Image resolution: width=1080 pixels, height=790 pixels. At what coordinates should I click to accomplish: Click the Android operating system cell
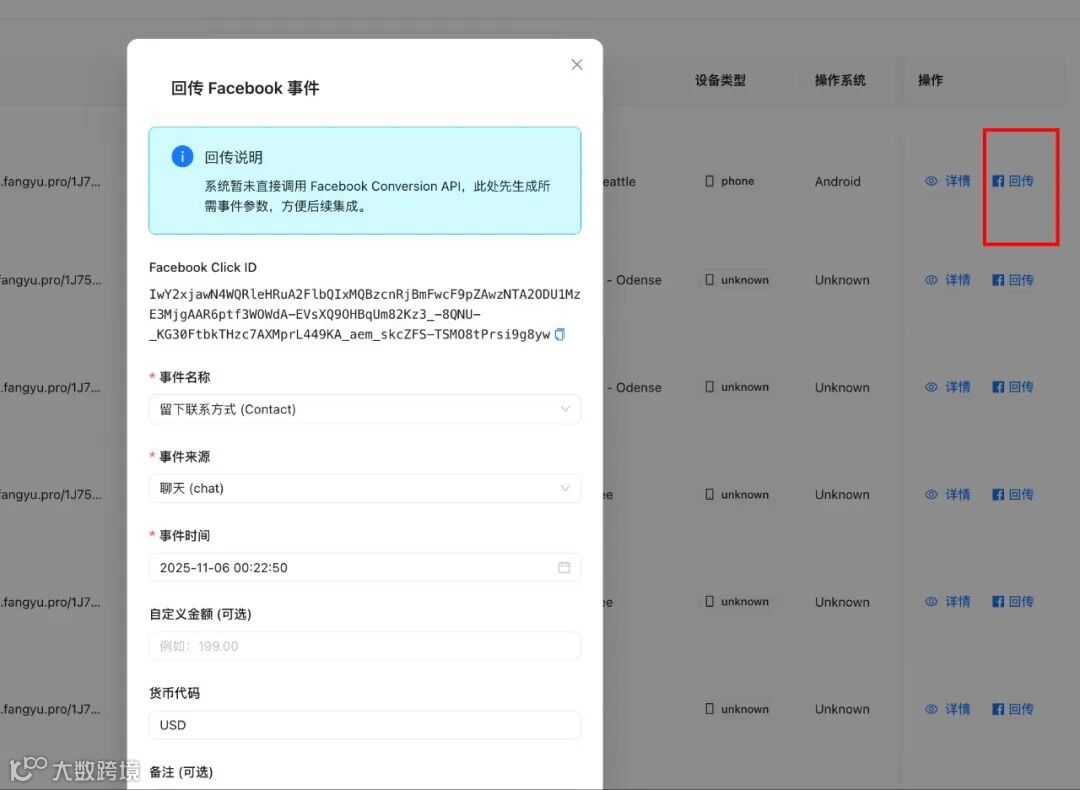pos(838,182)
